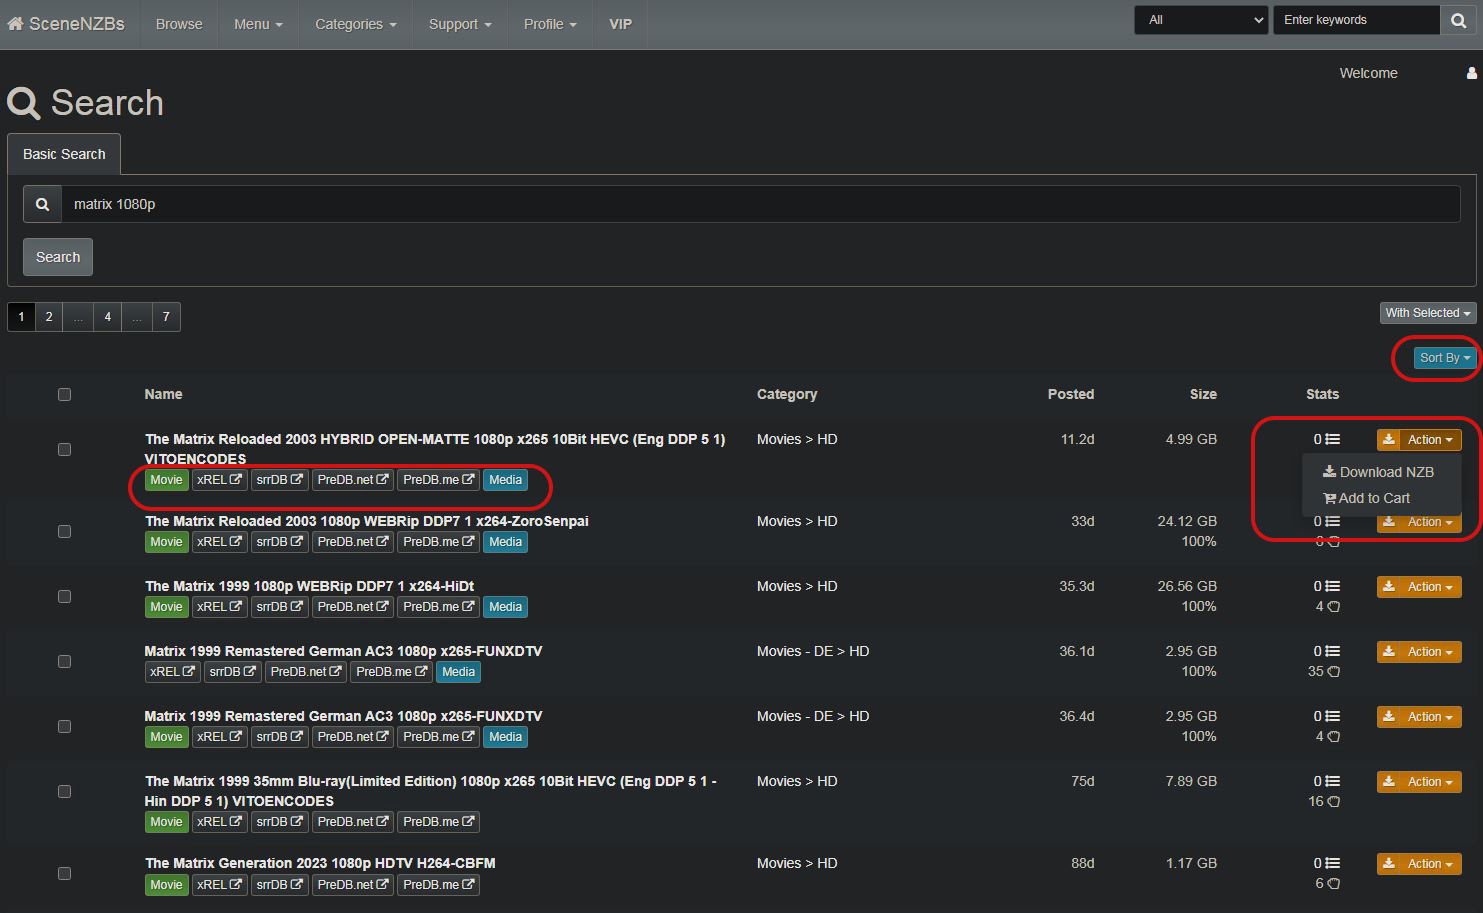
Task: Open the All category dropdown in top bar
Action: click(x=1201, y=20)
